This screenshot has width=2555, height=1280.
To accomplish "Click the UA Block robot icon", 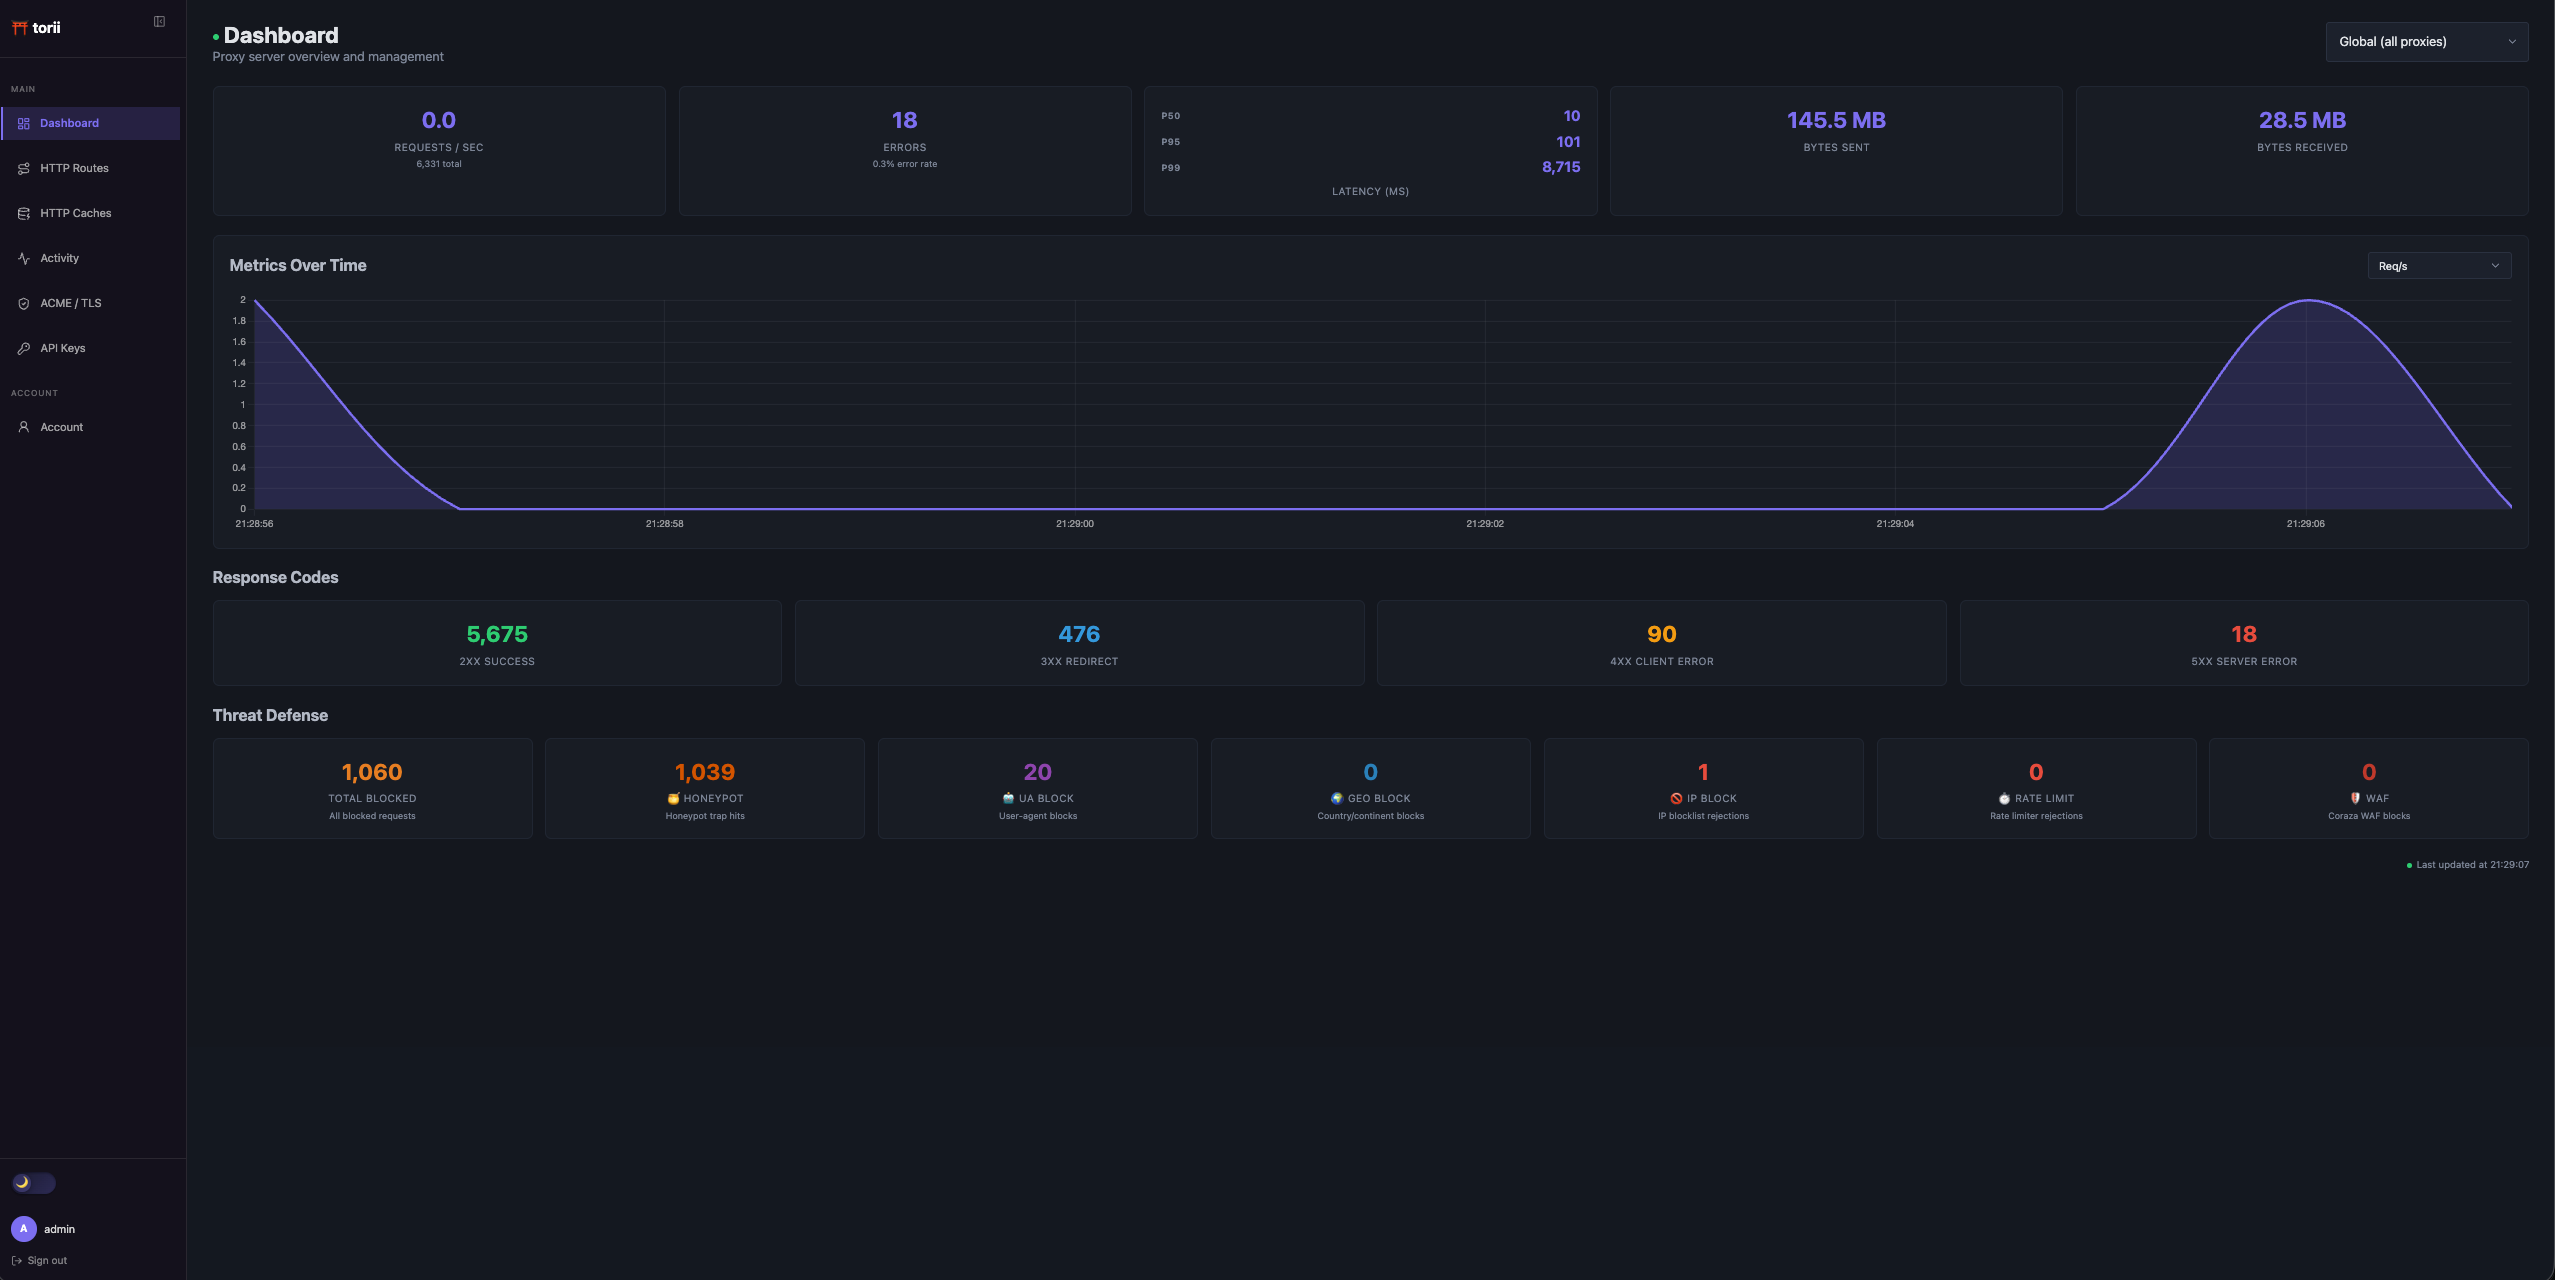I will (1008, 799).
